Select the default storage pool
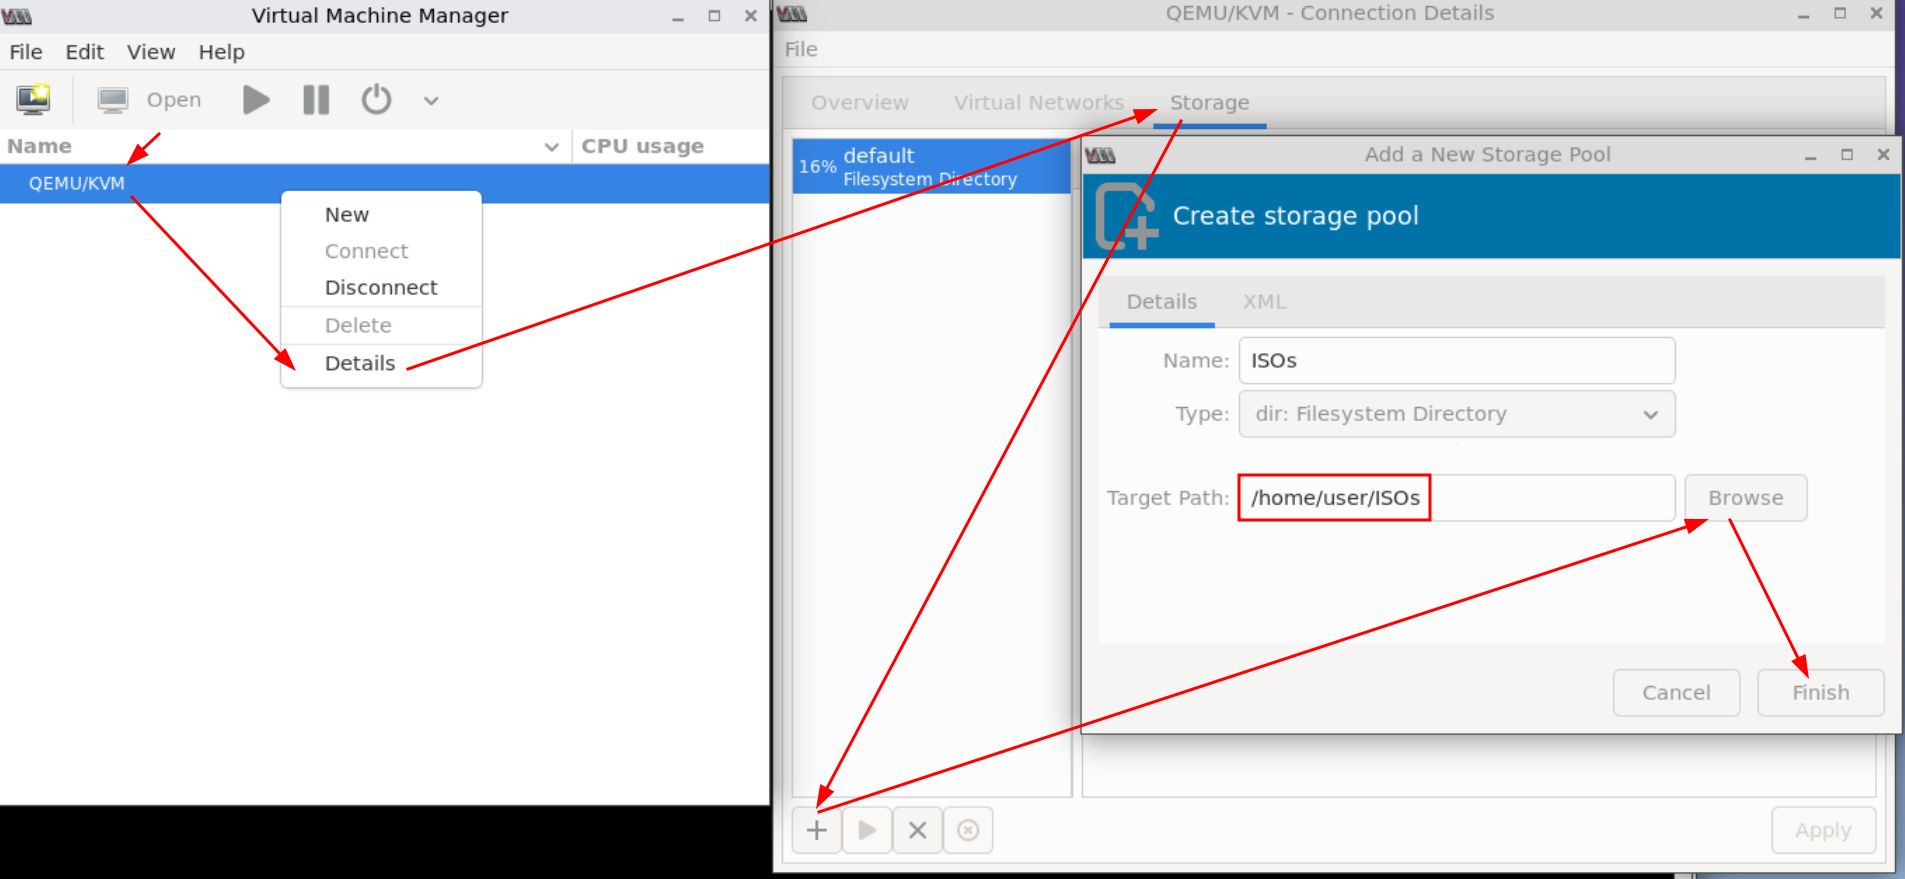Viewport: 1905px width, 879px height. click(932, 166)
